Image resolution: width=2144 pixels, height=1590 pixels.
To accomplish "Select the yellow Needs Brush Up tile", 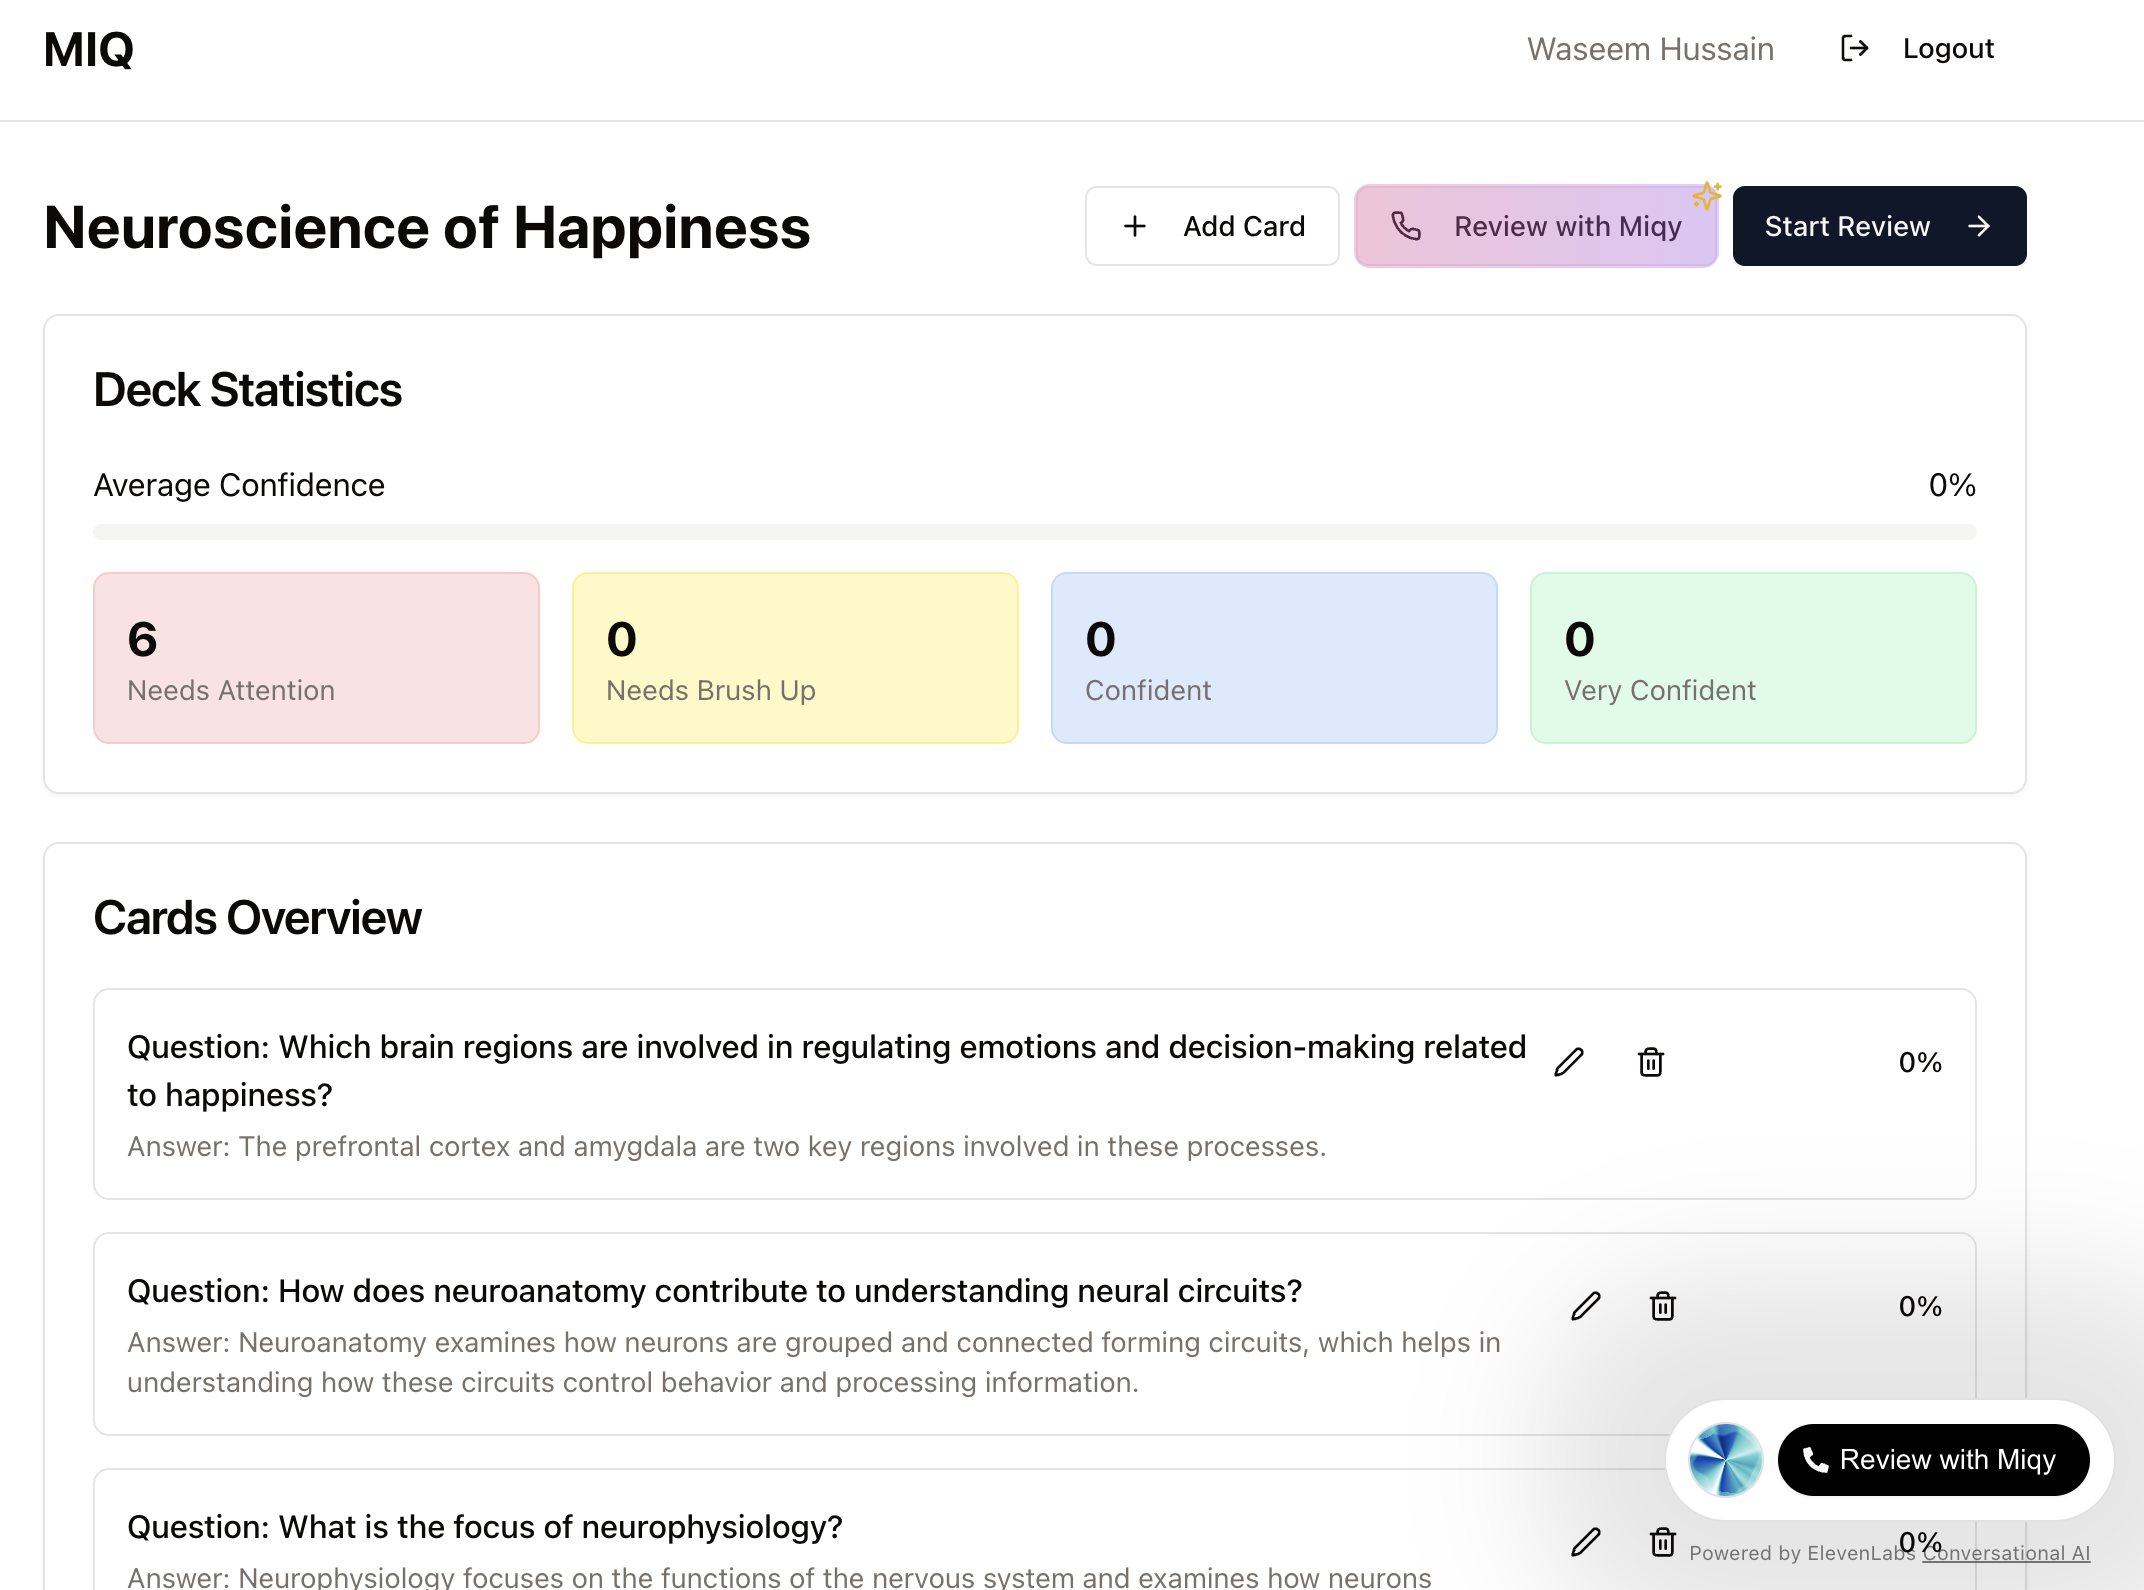I will (795, 658).
